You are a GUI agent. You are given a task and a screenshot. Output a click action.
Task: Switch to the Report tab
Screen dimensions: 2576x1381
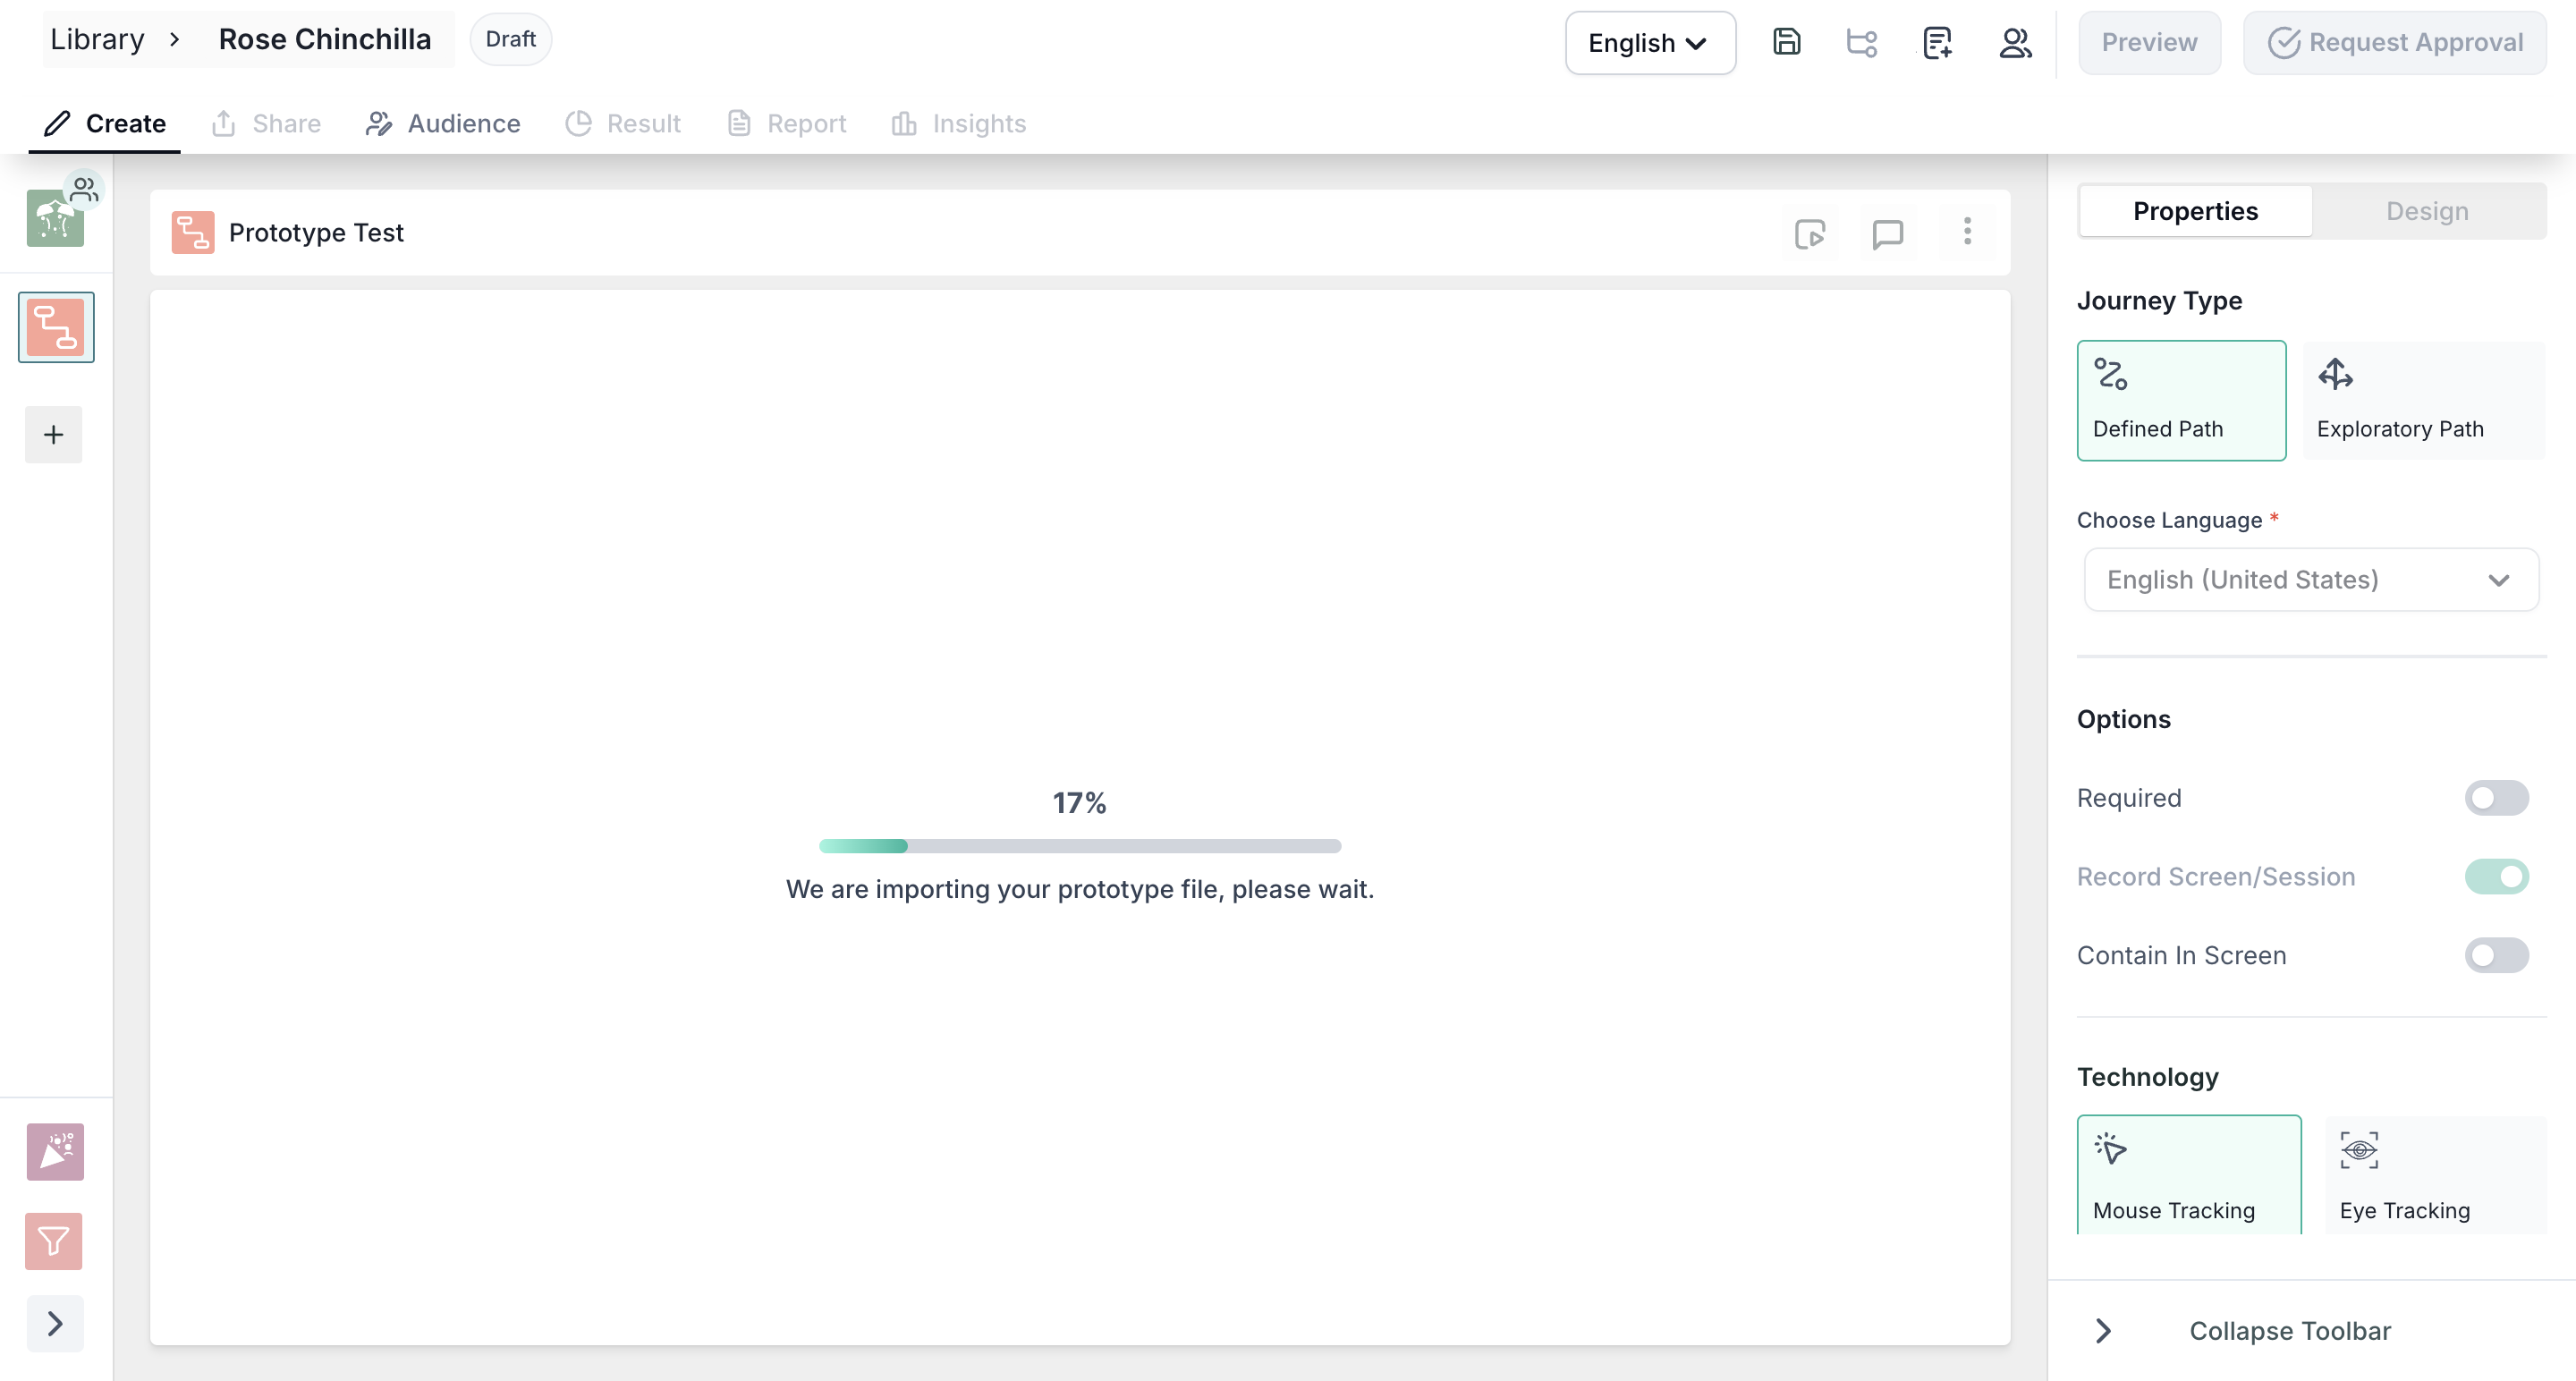(787, 124)
